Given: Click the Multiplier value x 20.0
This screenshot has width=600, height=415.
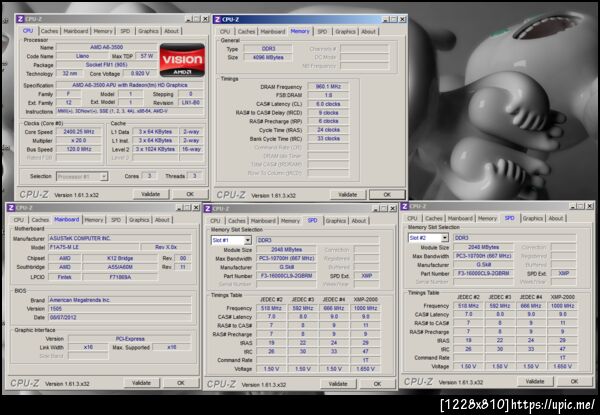Looking at the screenshot, I should coord(79,140).
